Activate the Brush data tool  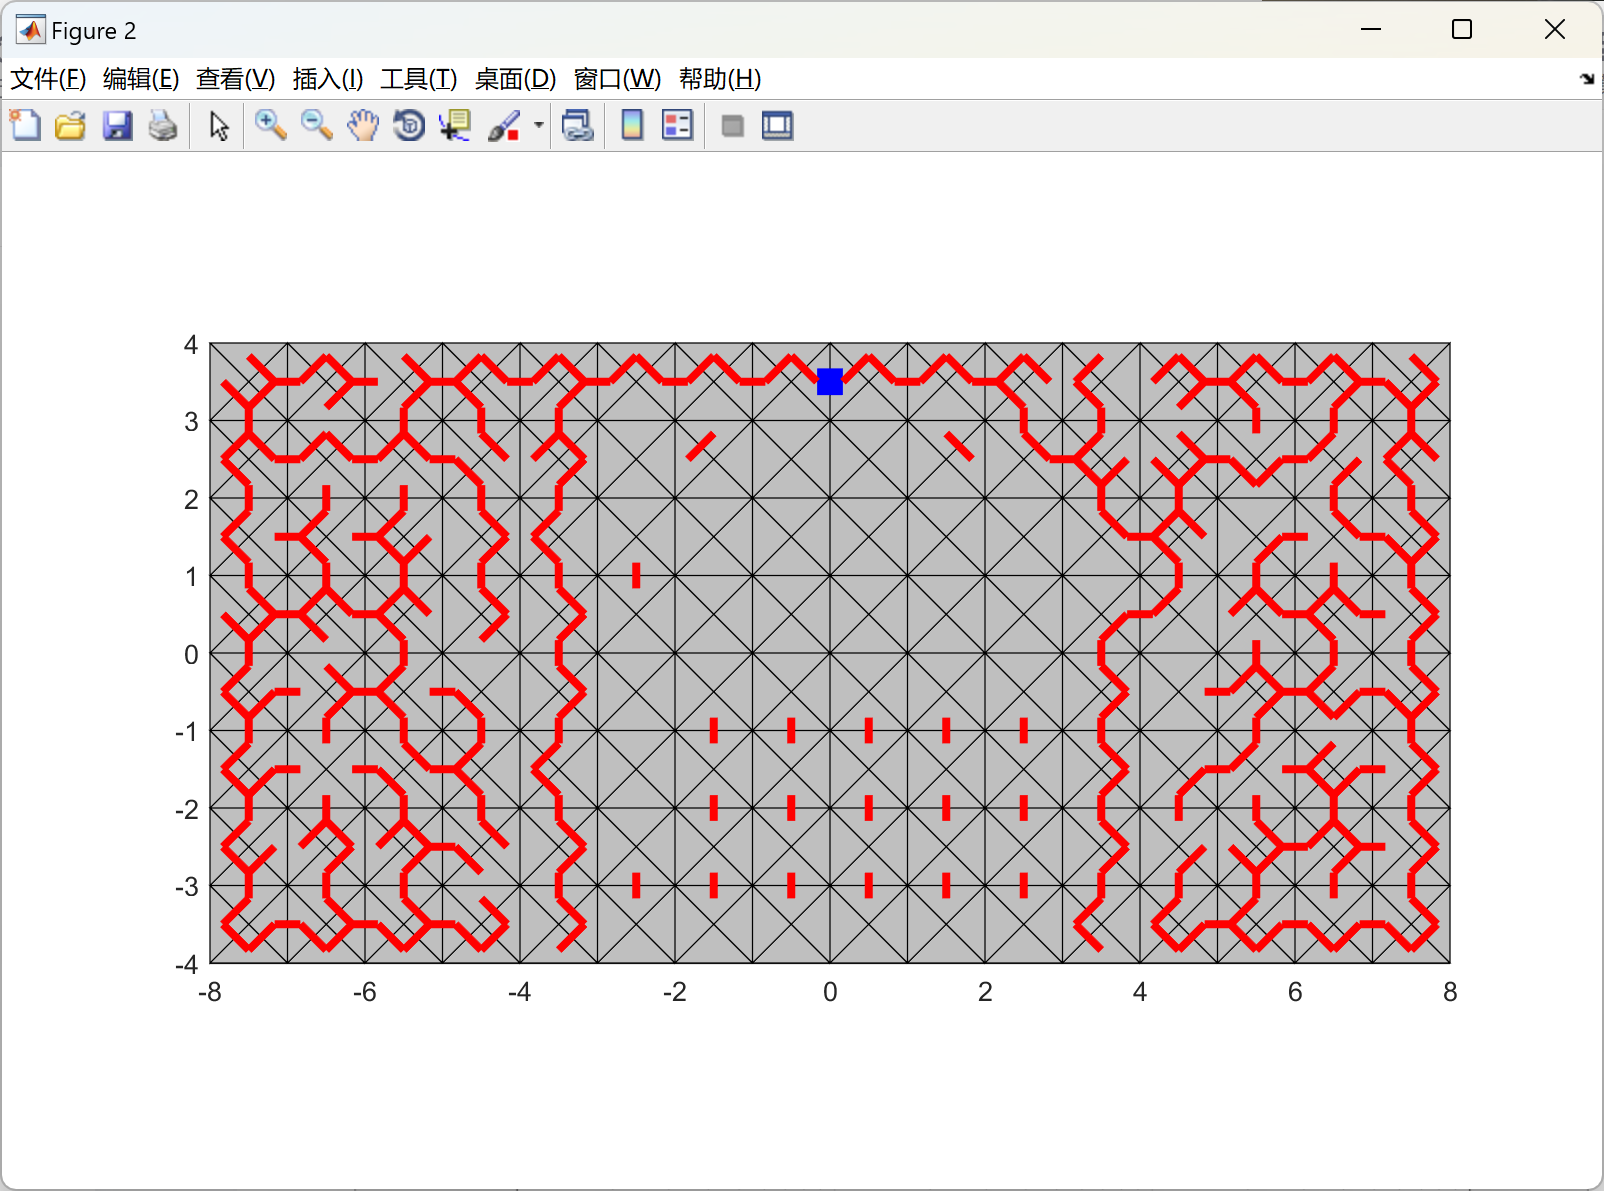click(504, 126)
